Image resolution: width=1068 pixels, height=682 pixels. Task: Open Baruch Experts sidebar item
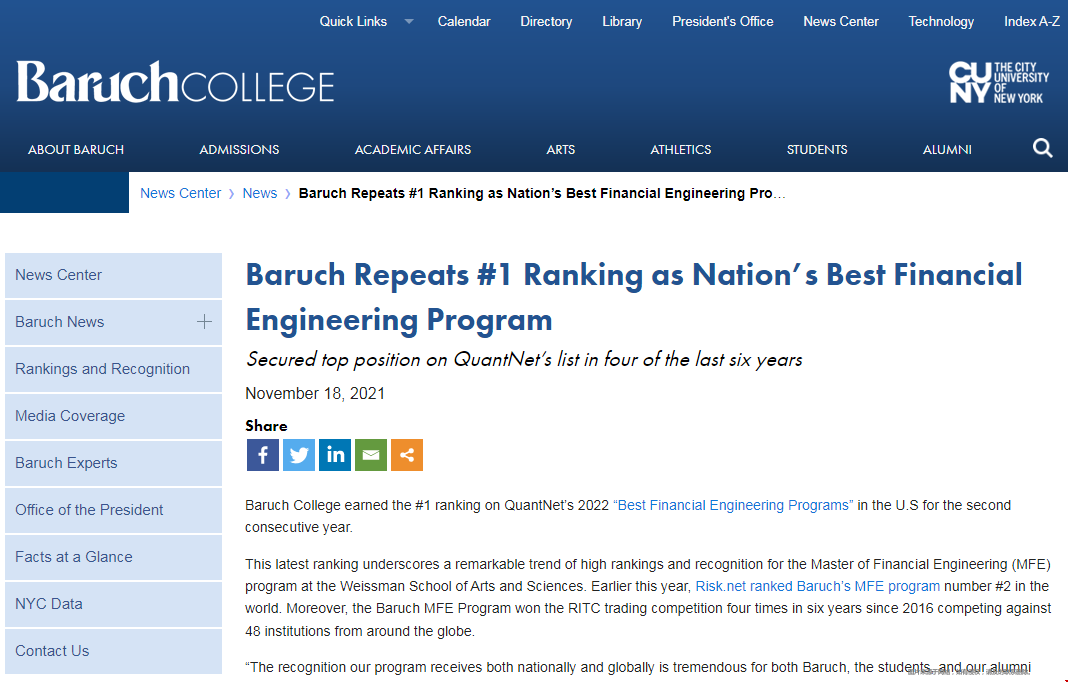[x=113, y=463]
